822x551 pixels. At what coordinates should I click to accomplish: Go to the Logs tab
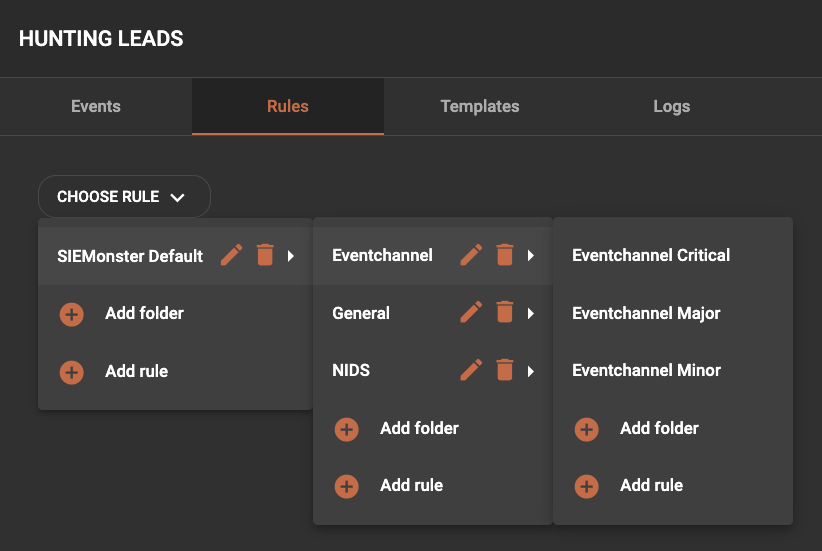(x=671, y=106)
